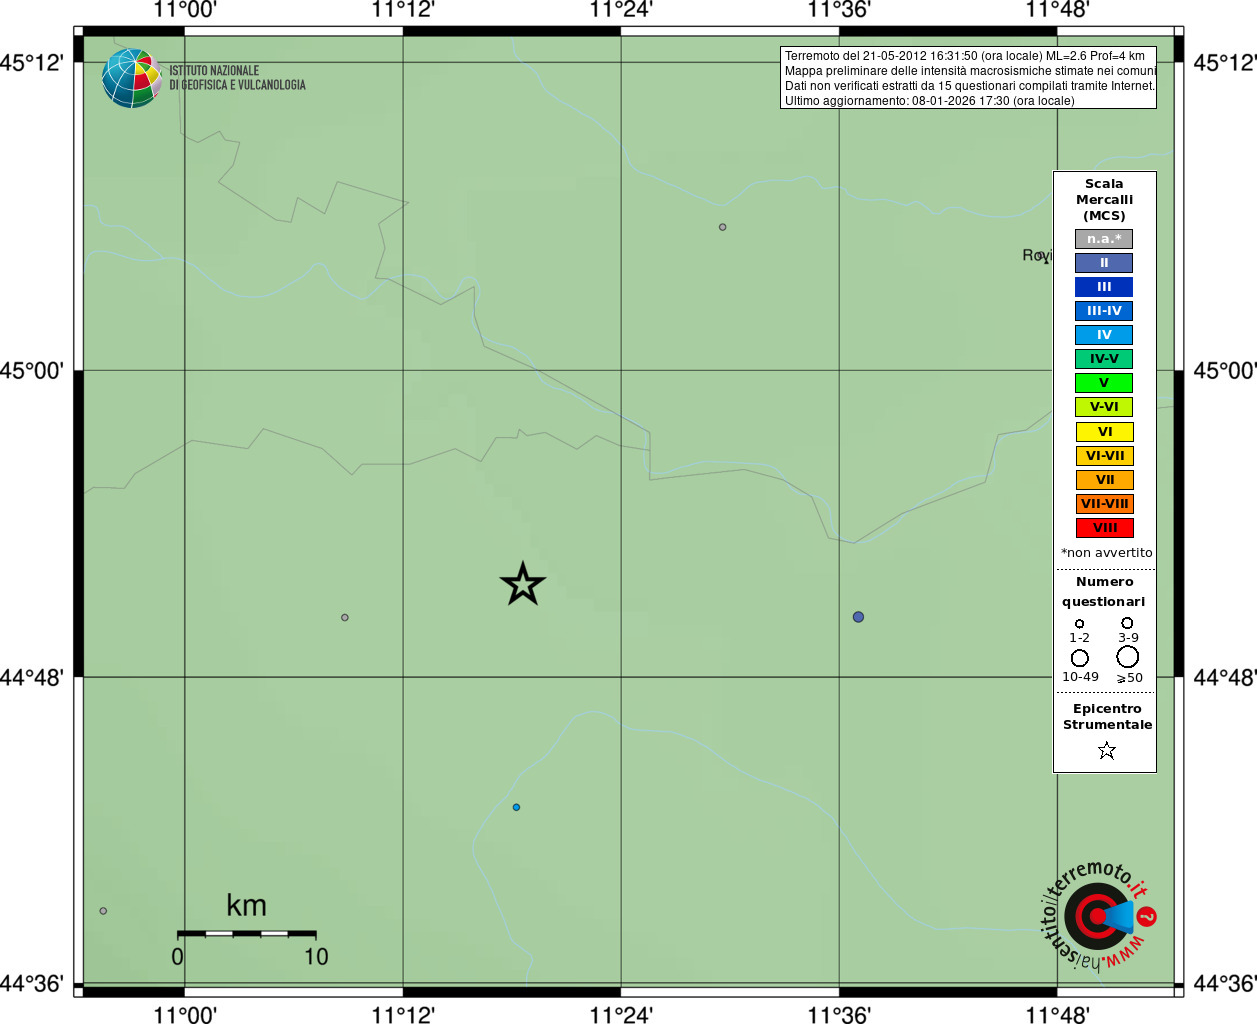Select the gray marker near 11°30' north
Image resolution: width=1257 pixels, height=1024 pixels.
click(x=722, y=227)
